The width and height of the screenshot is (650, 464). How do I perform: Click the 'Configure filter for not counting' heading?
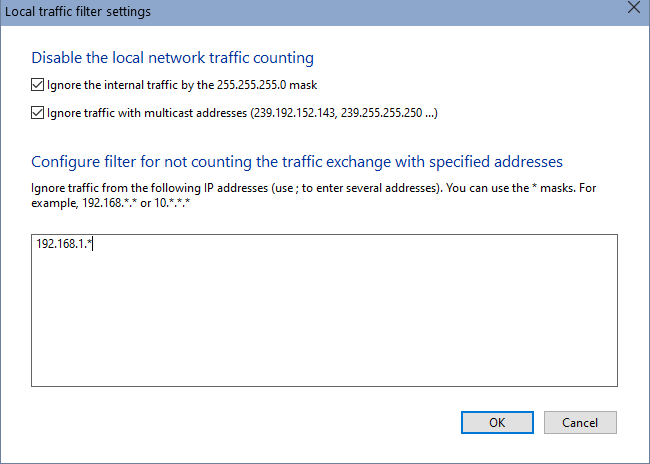[x=297, y=161]
